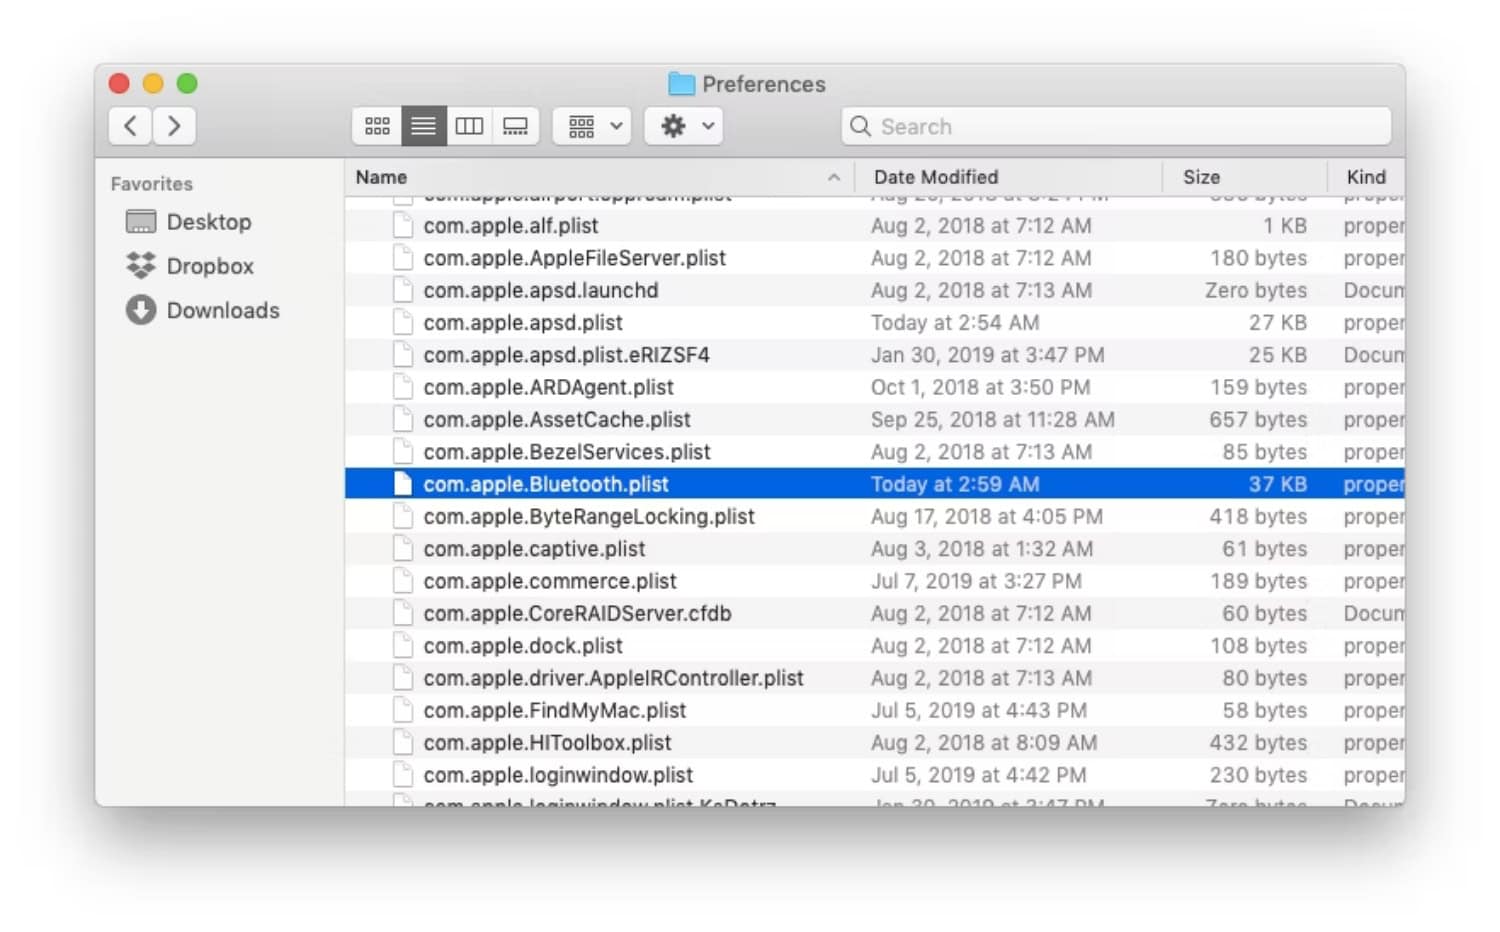Click file icon of com.apple.apsd.launchd

click(403, 290)
